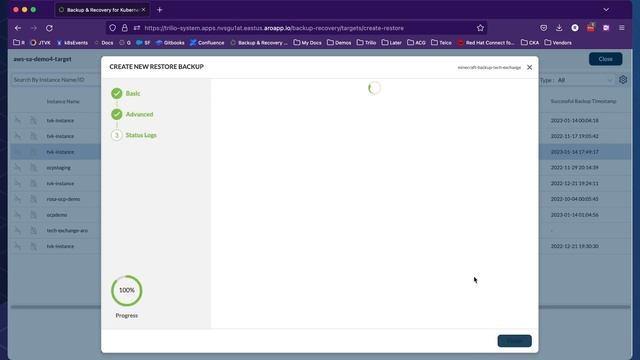Open the Type All dropdown
The height and width of the screenshot is (360, 640).
(585, 80)
